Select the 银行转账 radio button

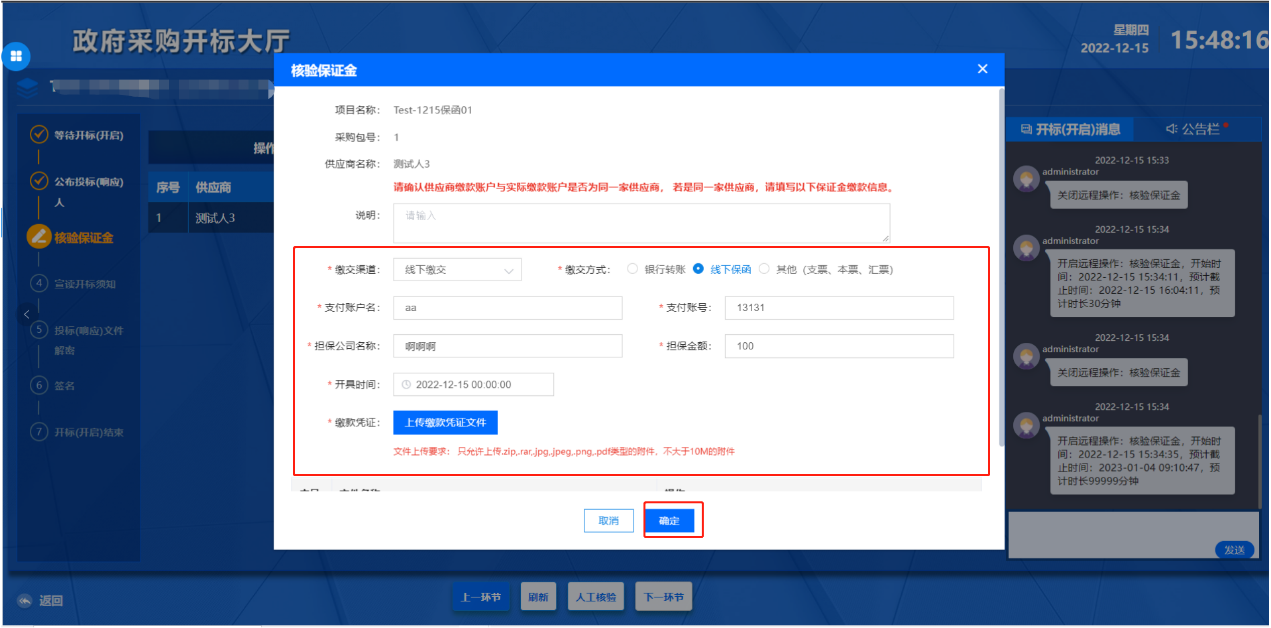(x=632, y=269)
